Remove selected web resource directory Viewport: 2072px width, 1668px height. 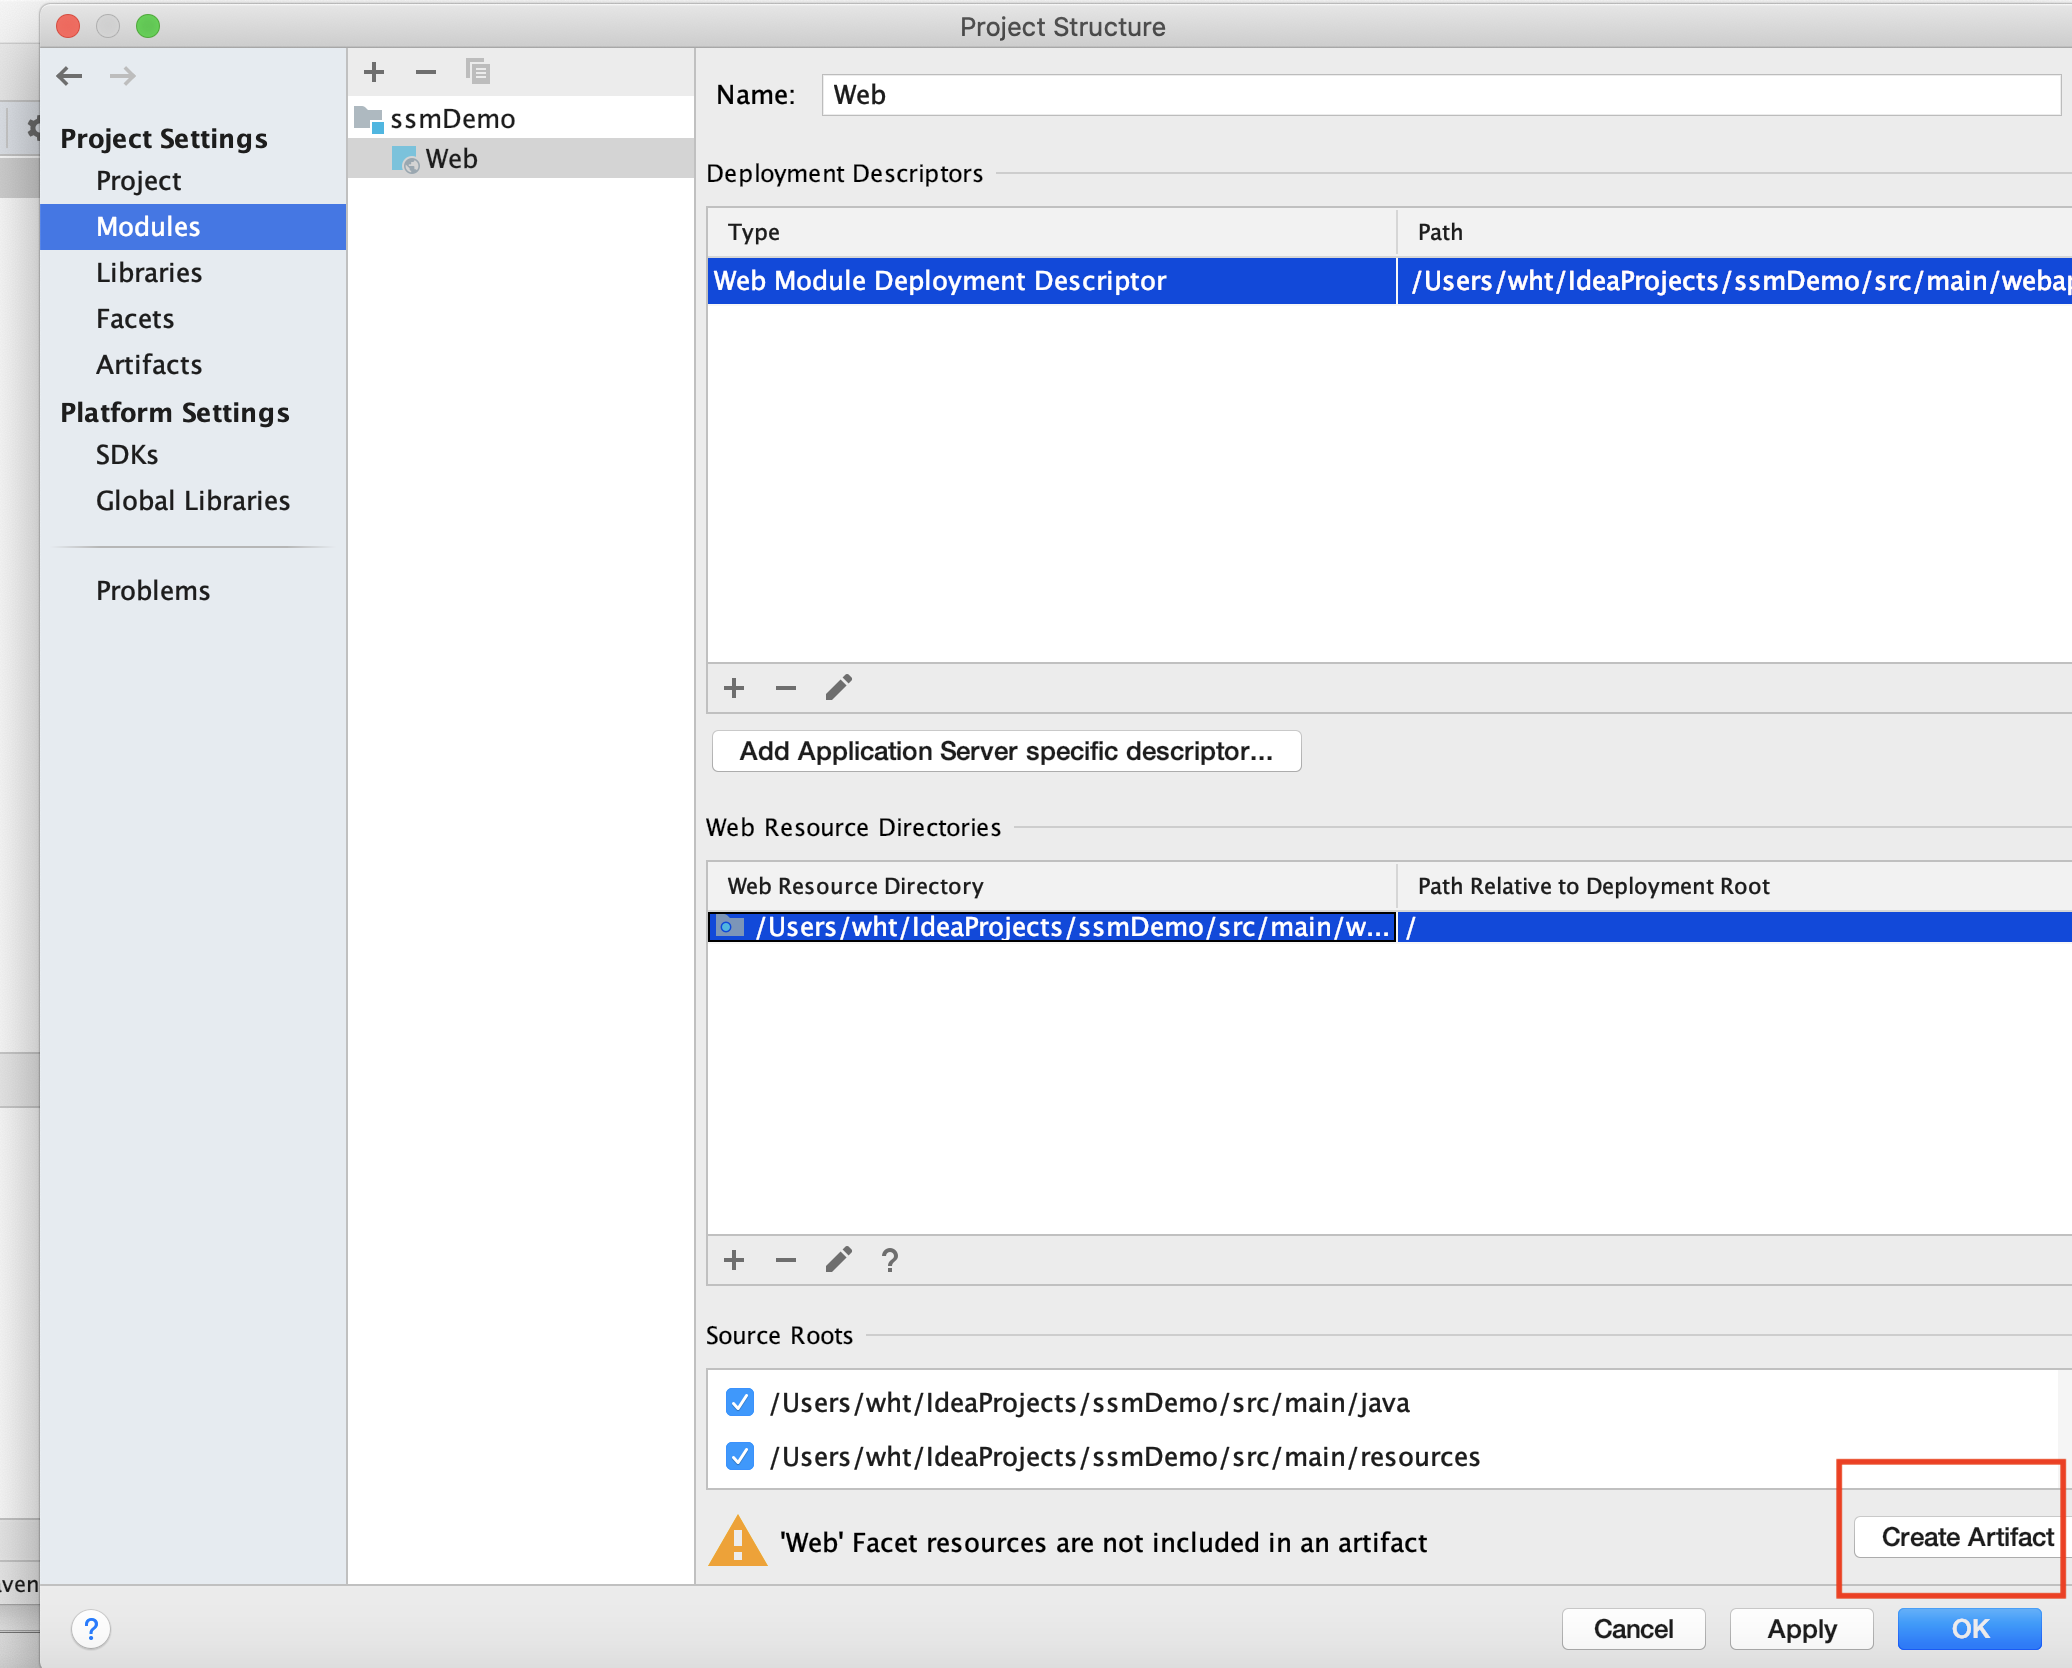click(786, 1260)
